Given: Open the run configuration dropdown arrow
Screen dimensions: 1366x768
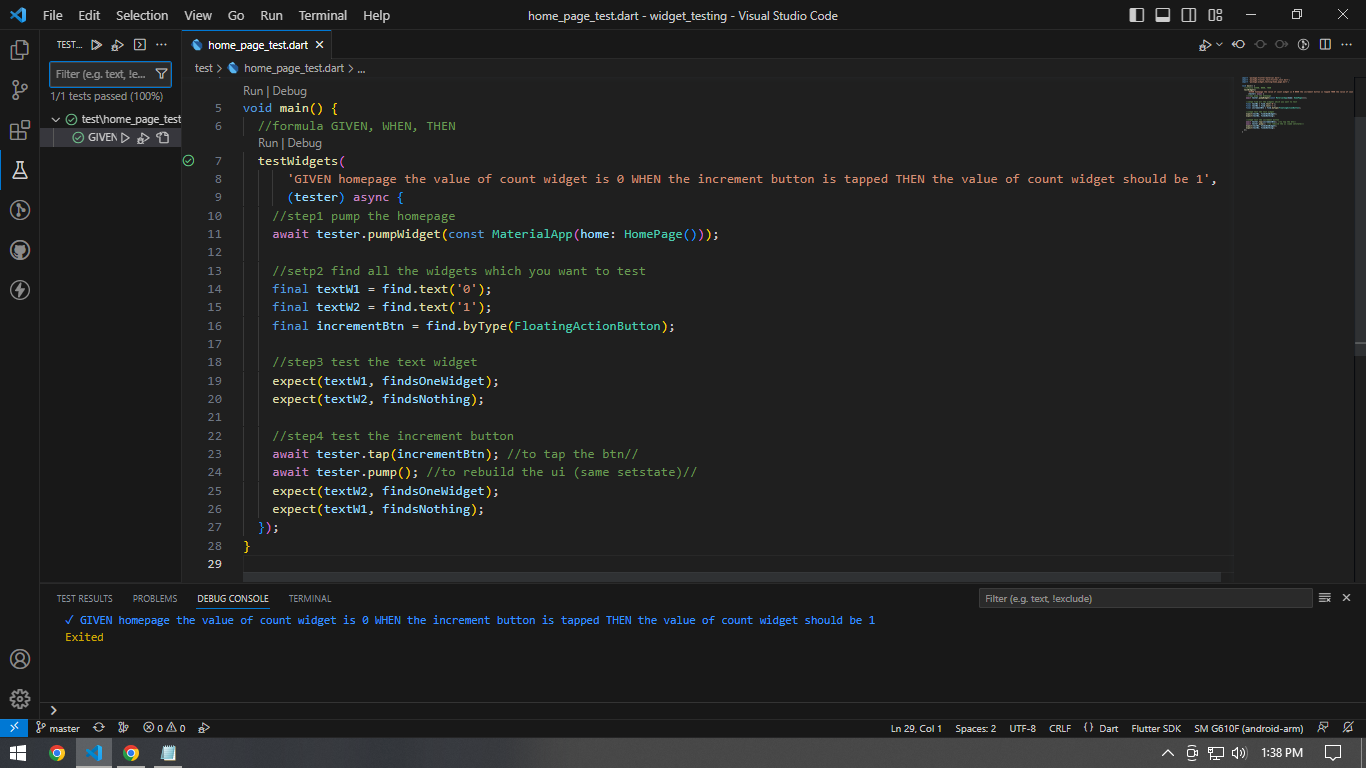Looking at the screenshot, I should [x=1218, y=44].
